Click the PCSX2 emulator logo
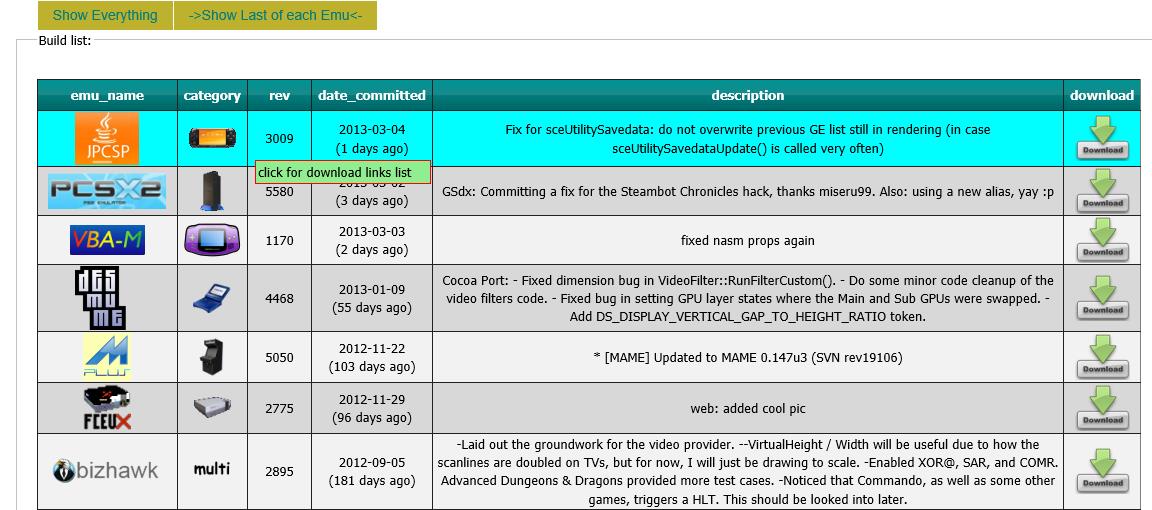Viewport: 1152px width, 510px height. tap(107, 191)
